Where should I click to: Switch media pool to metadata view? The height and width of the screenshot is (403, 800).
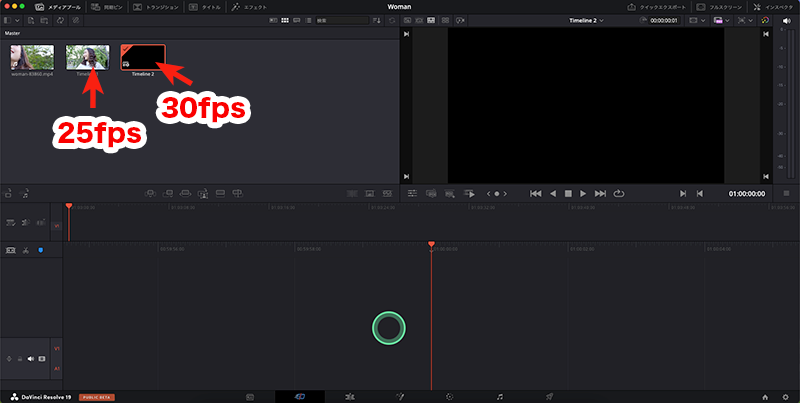click(x=273, y=20)
